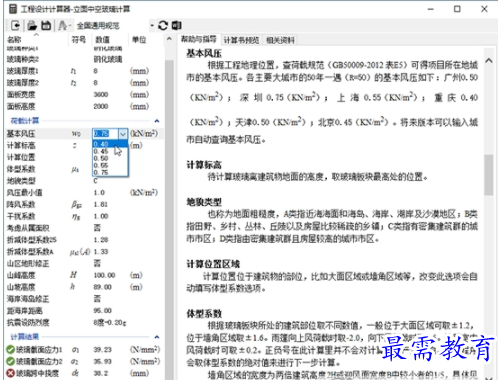The image size is (503, 380).
Task: Click the 数值 column header
Action: tap(102, 40)
